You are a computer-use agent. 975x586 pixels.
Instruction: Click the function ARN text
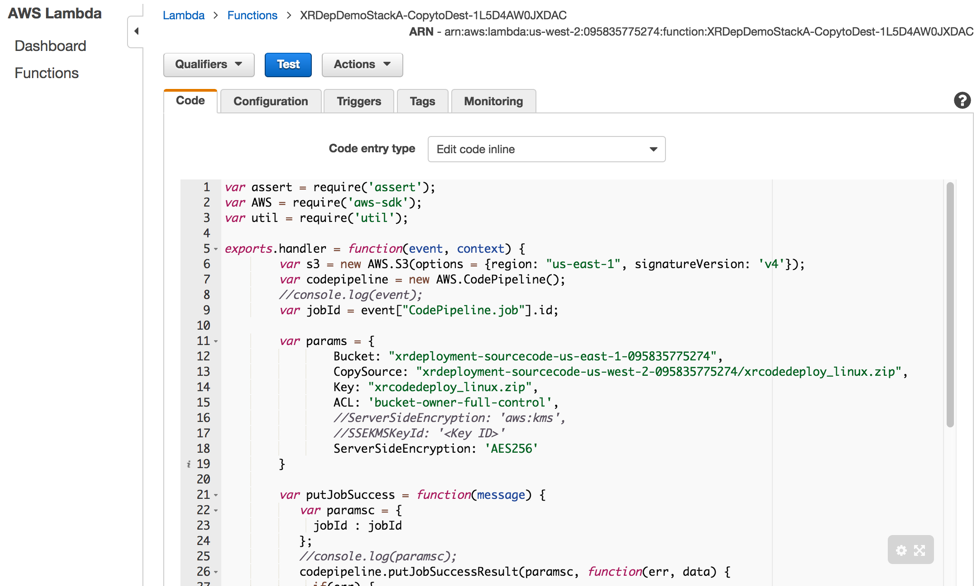click(691, 32)
